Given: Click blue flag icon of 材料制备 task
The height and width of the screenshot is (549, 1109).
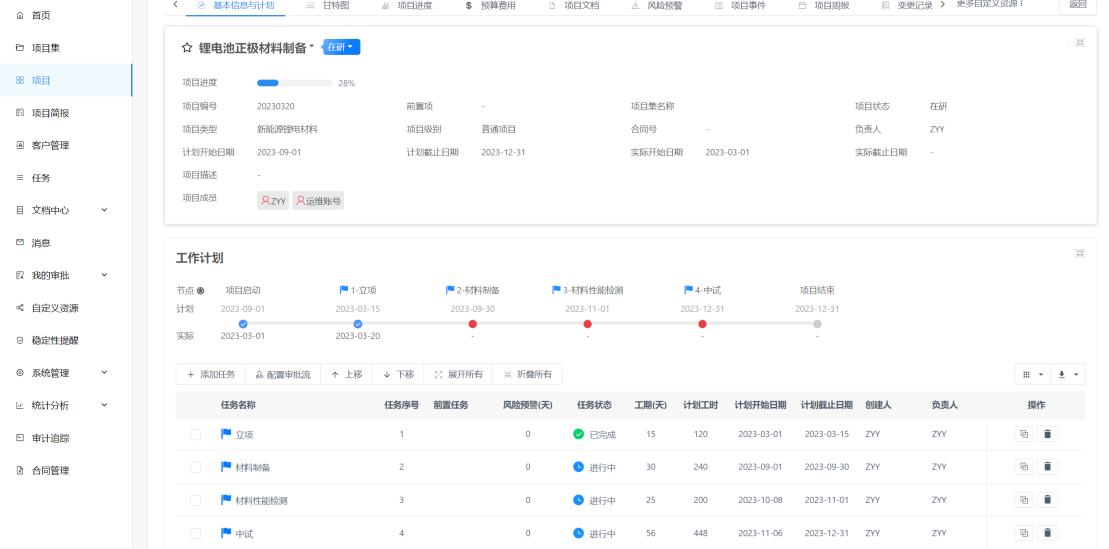Looking at the screenshot, I should click(226, 466).
